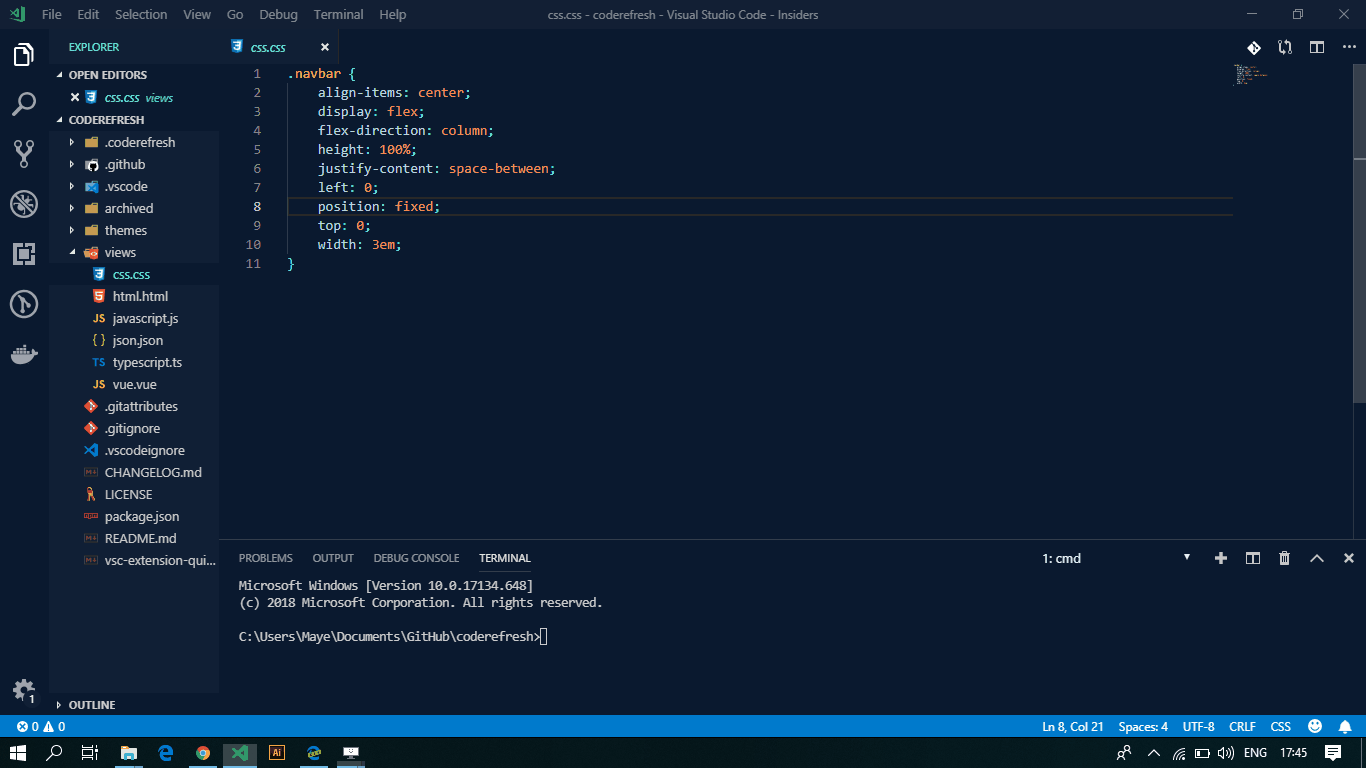Open the Terminal menu
The width and height of the screenshot is (1366, 768).
(338, 14)
